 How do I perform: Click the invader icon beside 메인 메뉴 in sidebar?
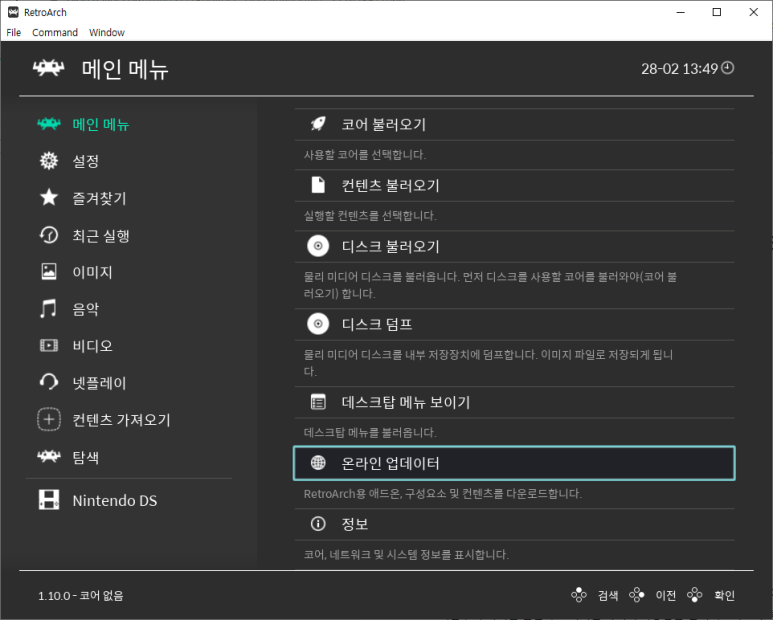coord(49,123)
